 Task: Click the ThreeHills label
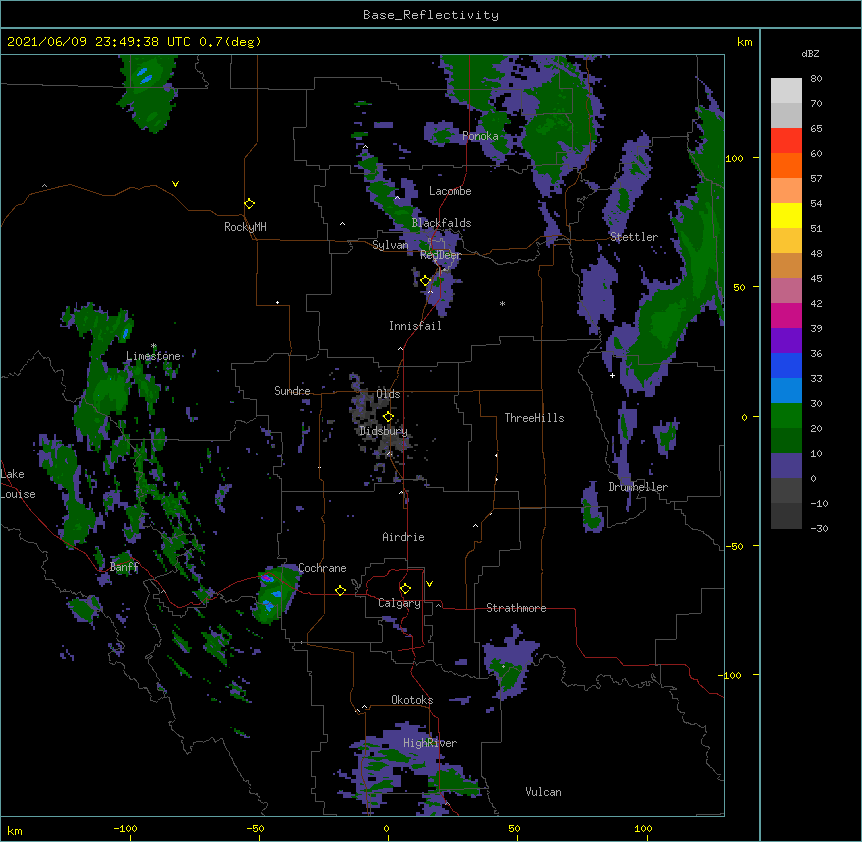coord(534,418)
